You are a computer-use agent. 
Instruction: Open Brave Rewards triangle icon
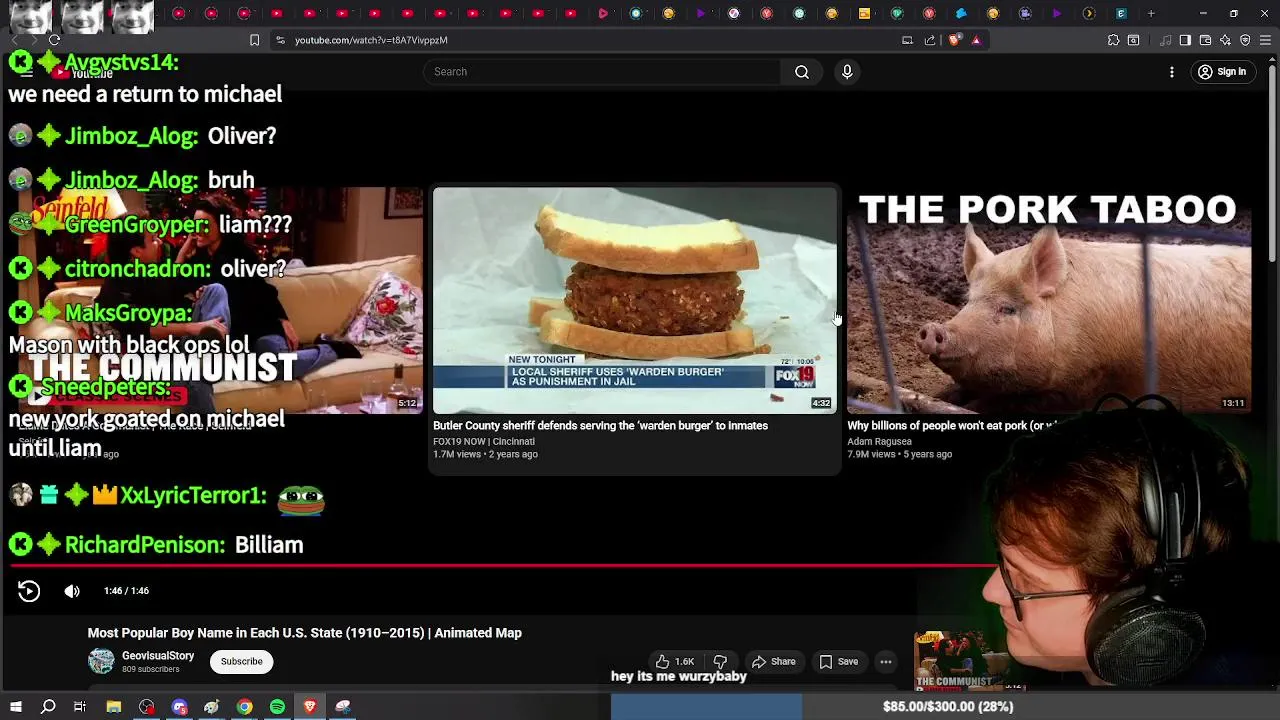(976, 40)
